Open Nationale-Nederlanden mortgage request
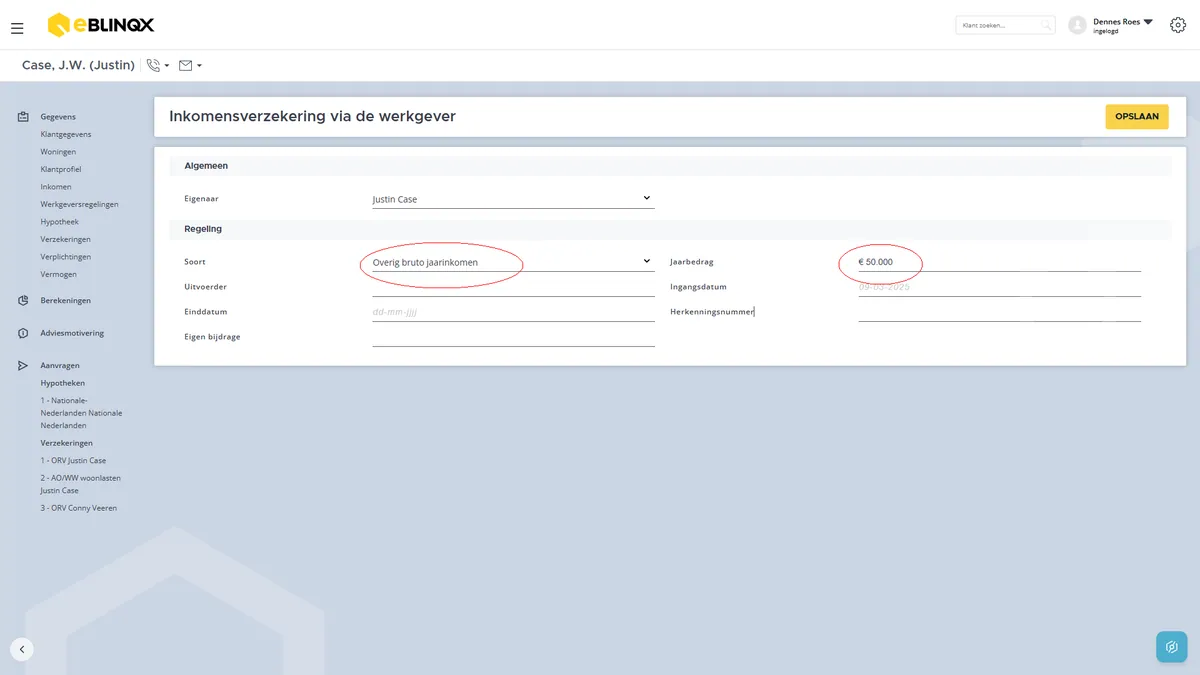This screenshot has width=1200, height=675. (x=81, y=413)
